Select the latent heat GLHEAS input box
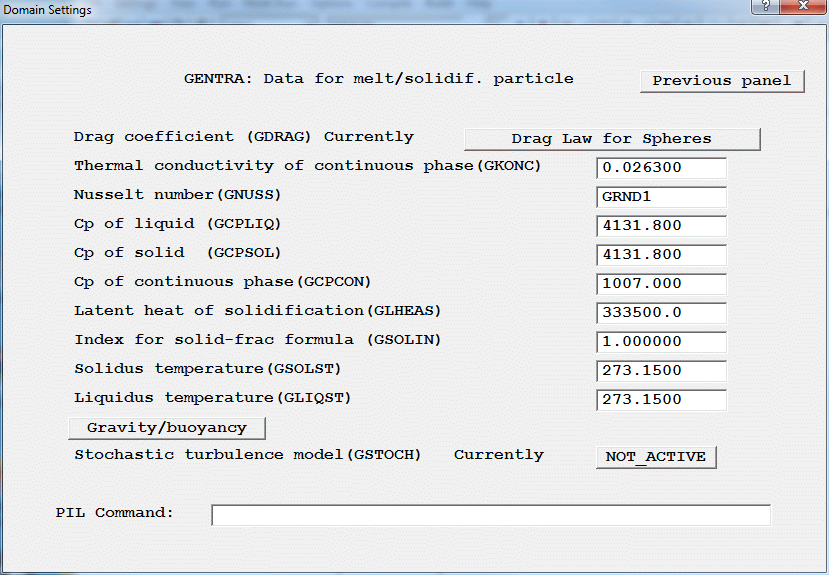This screenshot has width=829, height=575. coord(661,313)
